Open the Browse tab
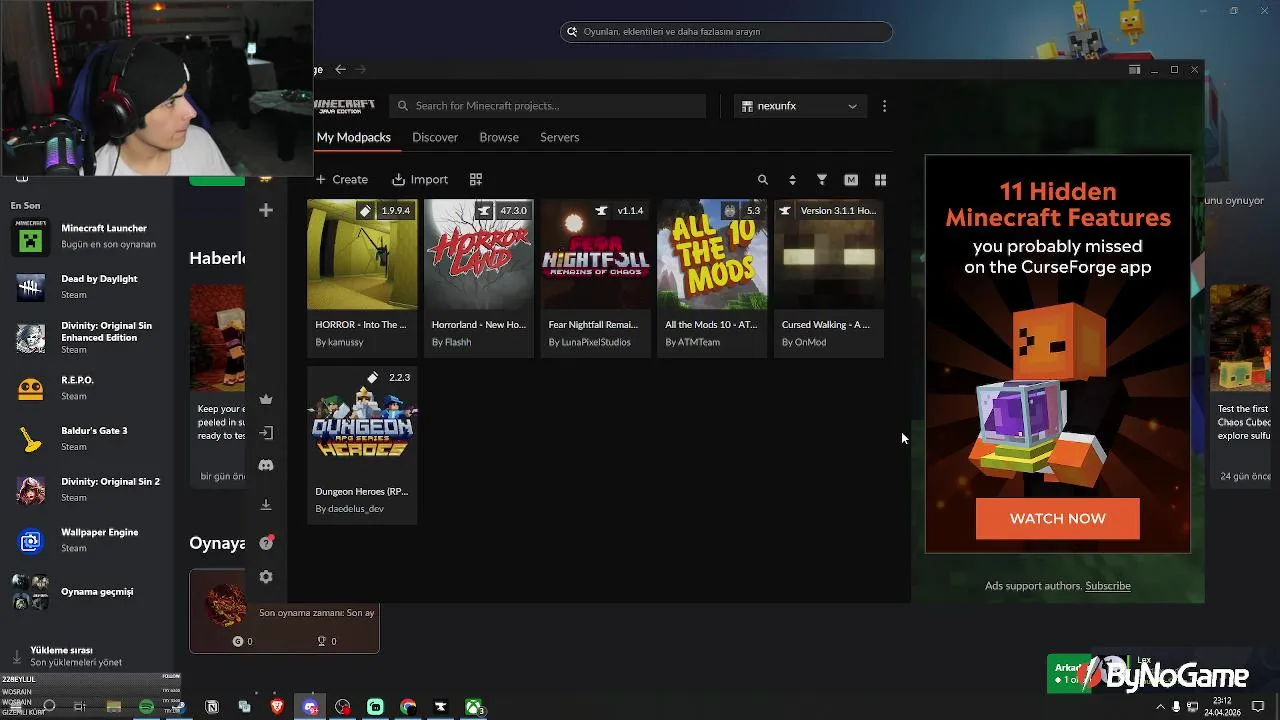Viewport: 1280px width, 720px height. click(499, 137)
